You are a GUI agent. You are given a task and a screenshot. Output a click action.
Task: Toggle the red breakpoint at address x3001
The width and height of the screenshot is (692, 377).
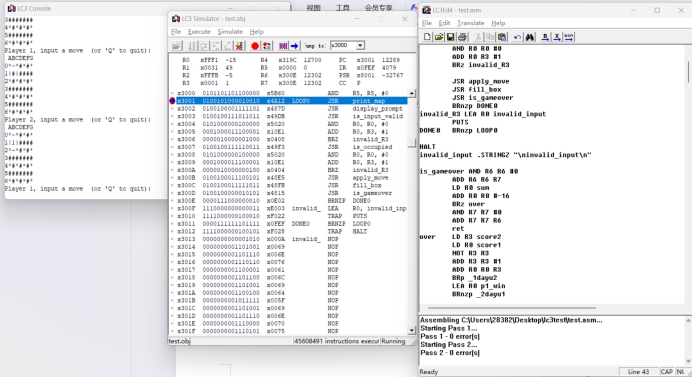(x=172, y=101)
